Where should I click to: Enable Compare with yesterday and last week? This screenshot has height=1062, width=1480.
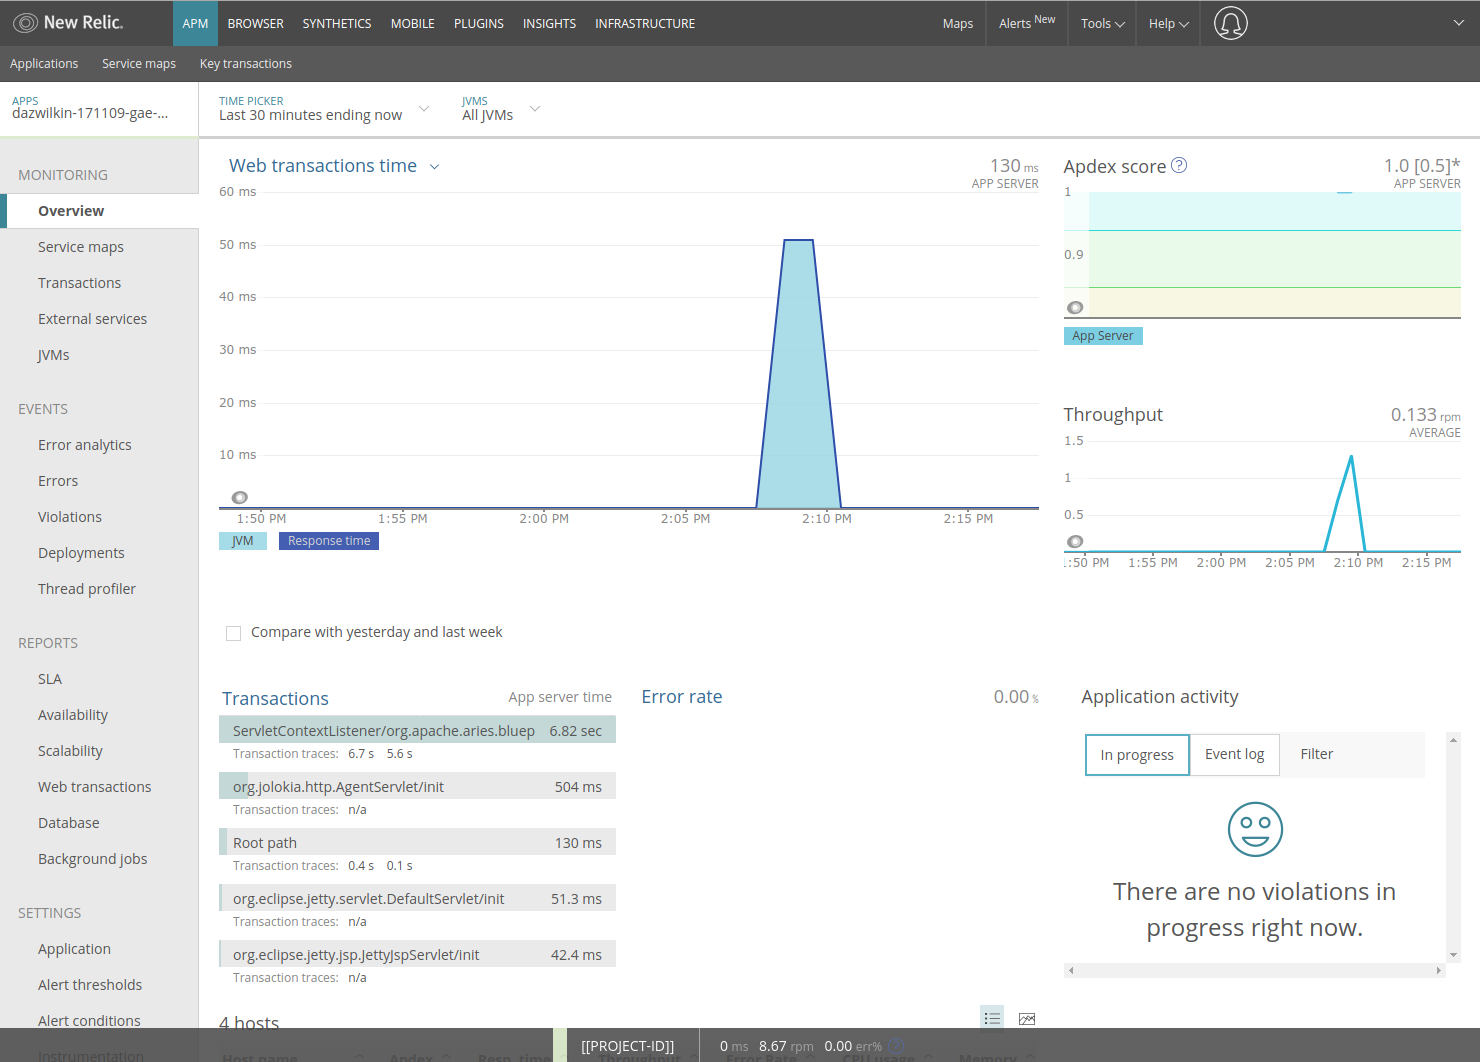(234, 633)
